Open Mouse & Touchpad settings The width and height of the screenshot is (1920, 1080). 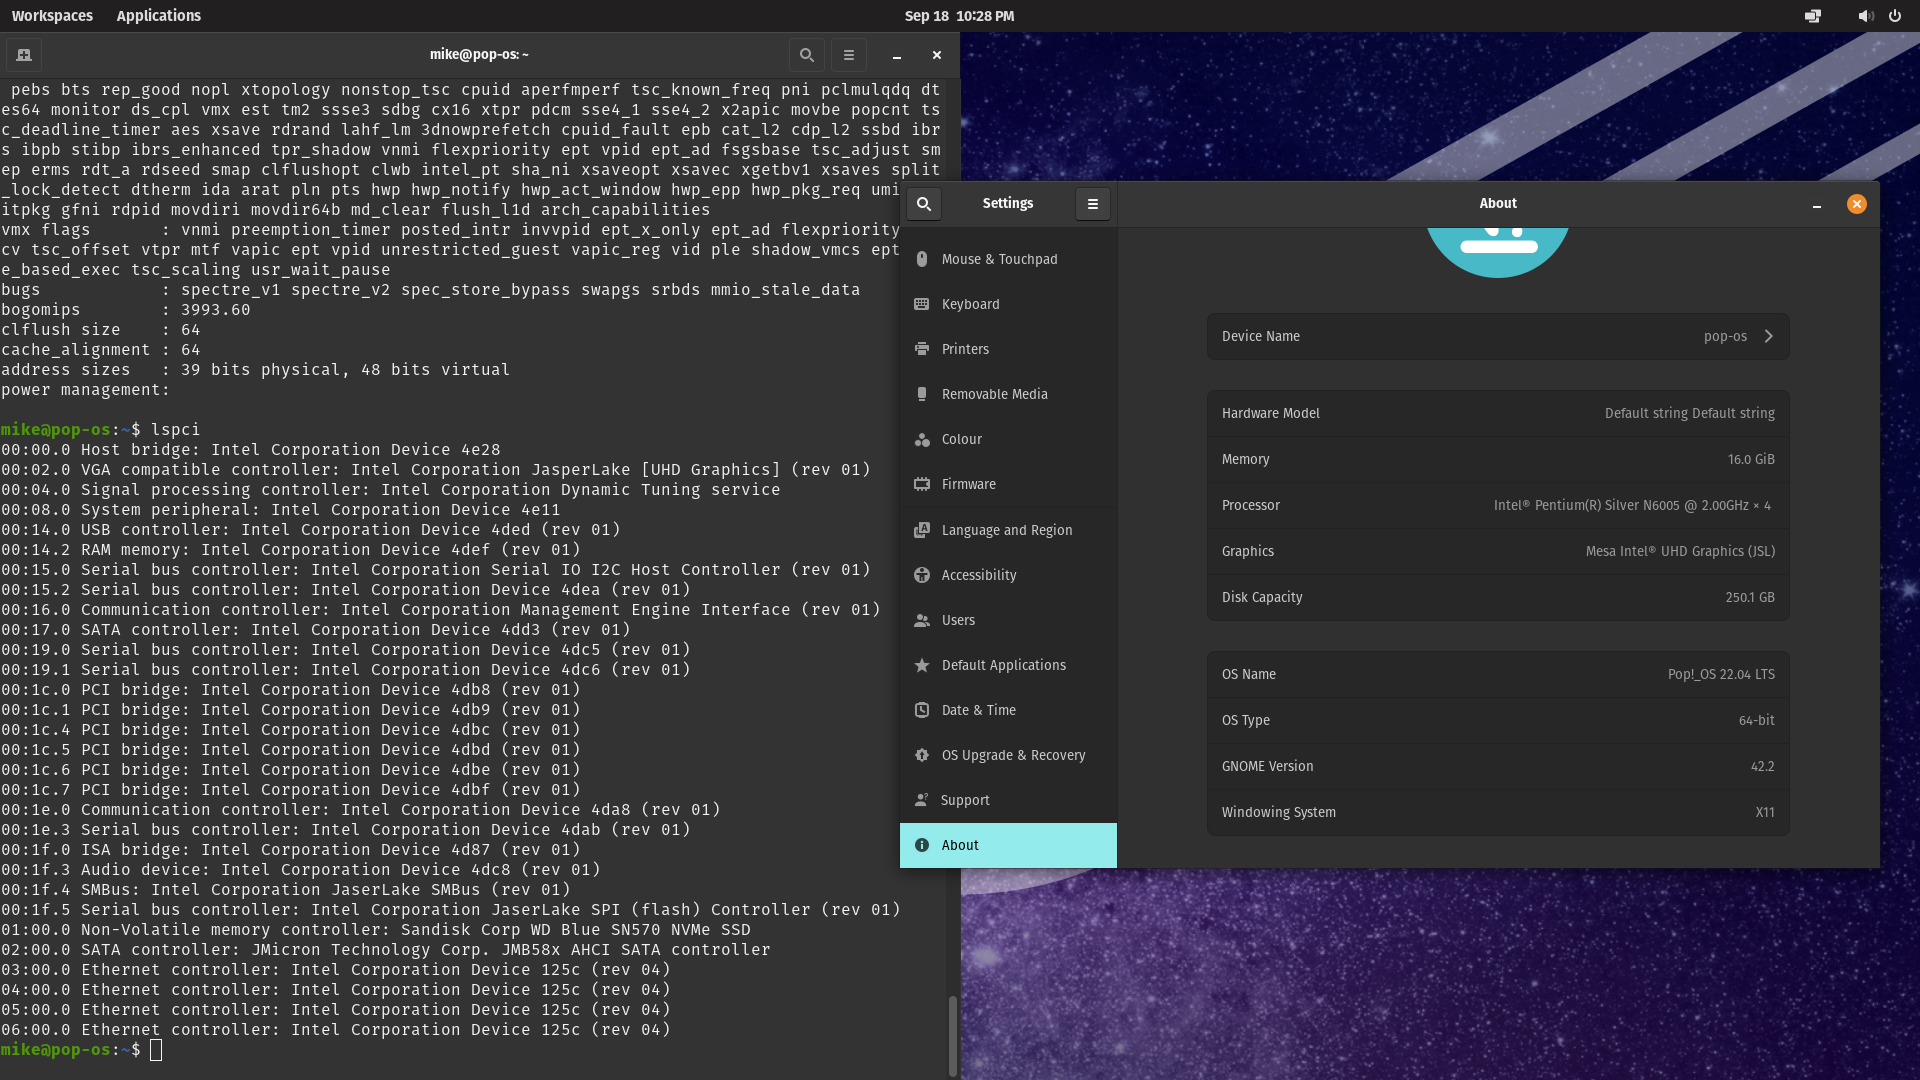click(x=999, y=259)
